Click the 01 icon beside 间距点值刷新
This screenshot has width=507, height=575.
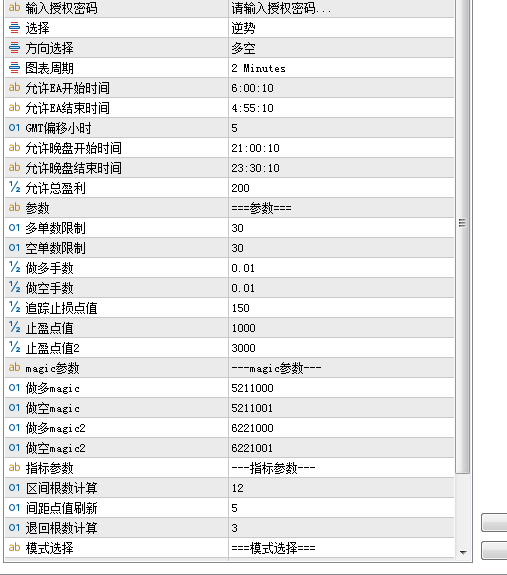point(14,508)
